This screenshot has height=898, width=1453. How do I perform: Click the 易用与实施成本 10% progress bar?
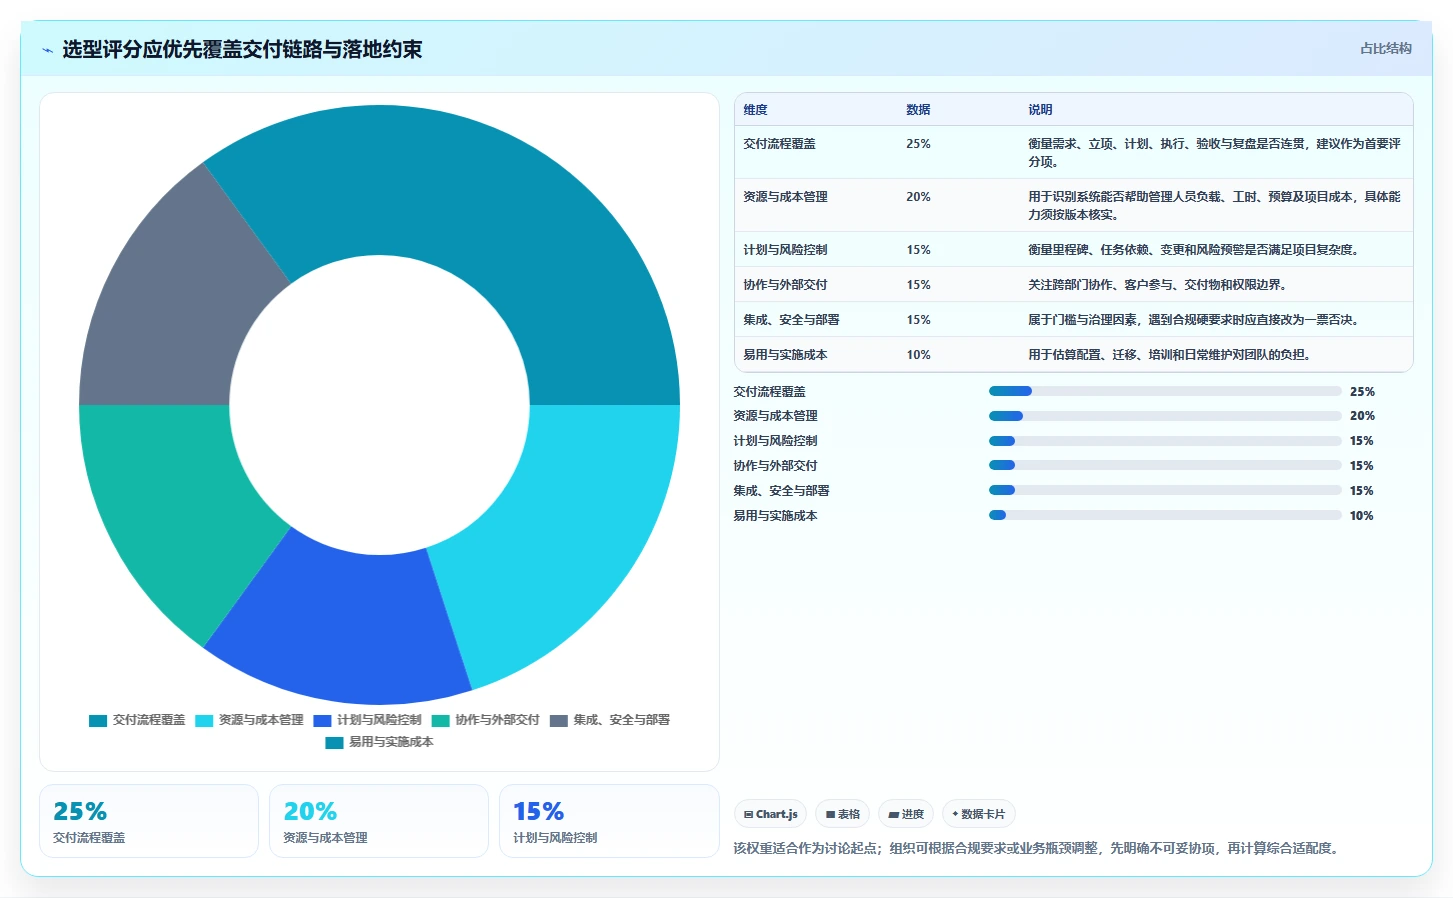point(1165,515)
